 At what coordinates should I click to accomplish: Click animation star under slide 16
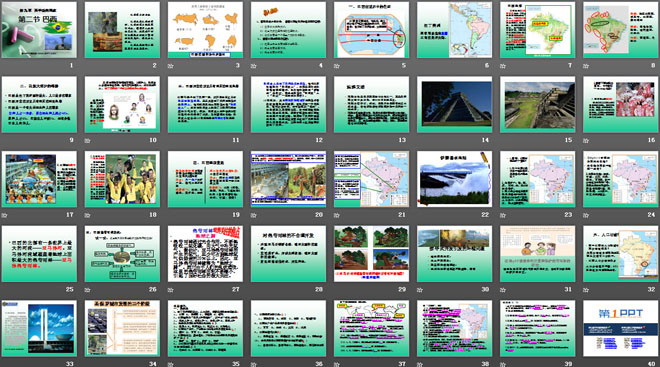tap(586, 140)
